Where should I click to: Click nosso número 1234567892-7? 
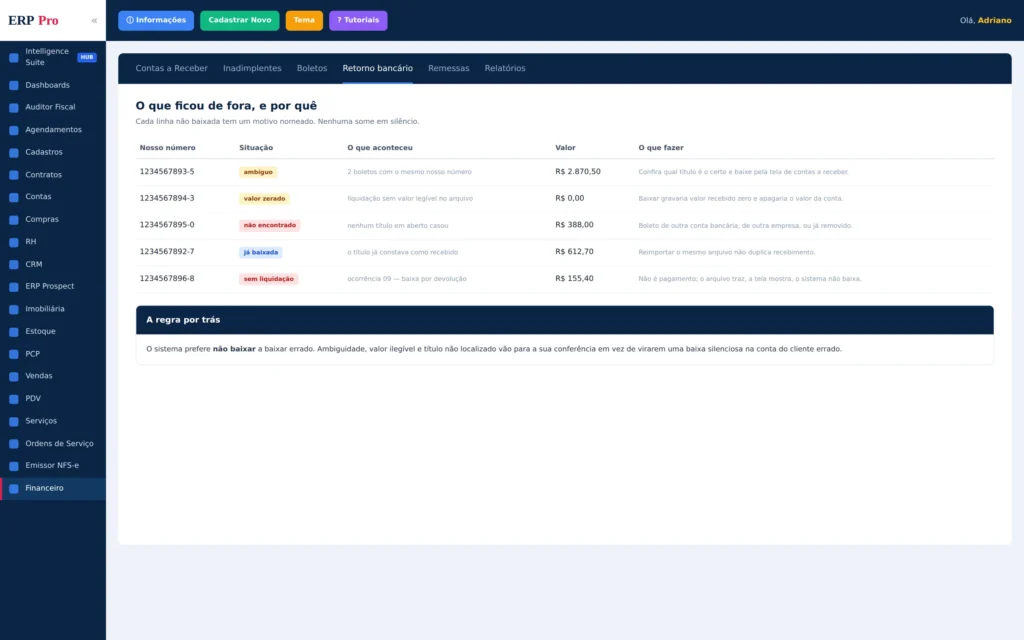[x=167, y=252]
